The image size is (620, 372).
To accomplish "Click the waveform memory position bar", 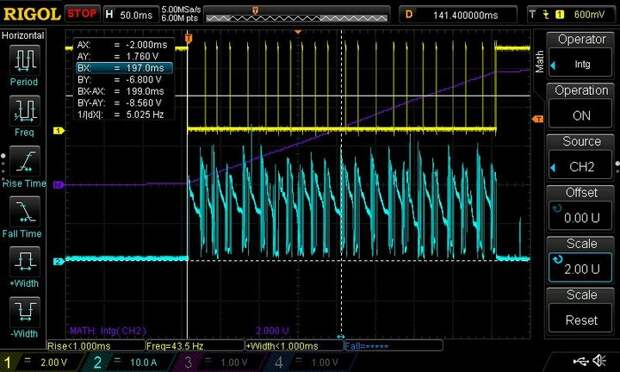I will tap(297, 15).
